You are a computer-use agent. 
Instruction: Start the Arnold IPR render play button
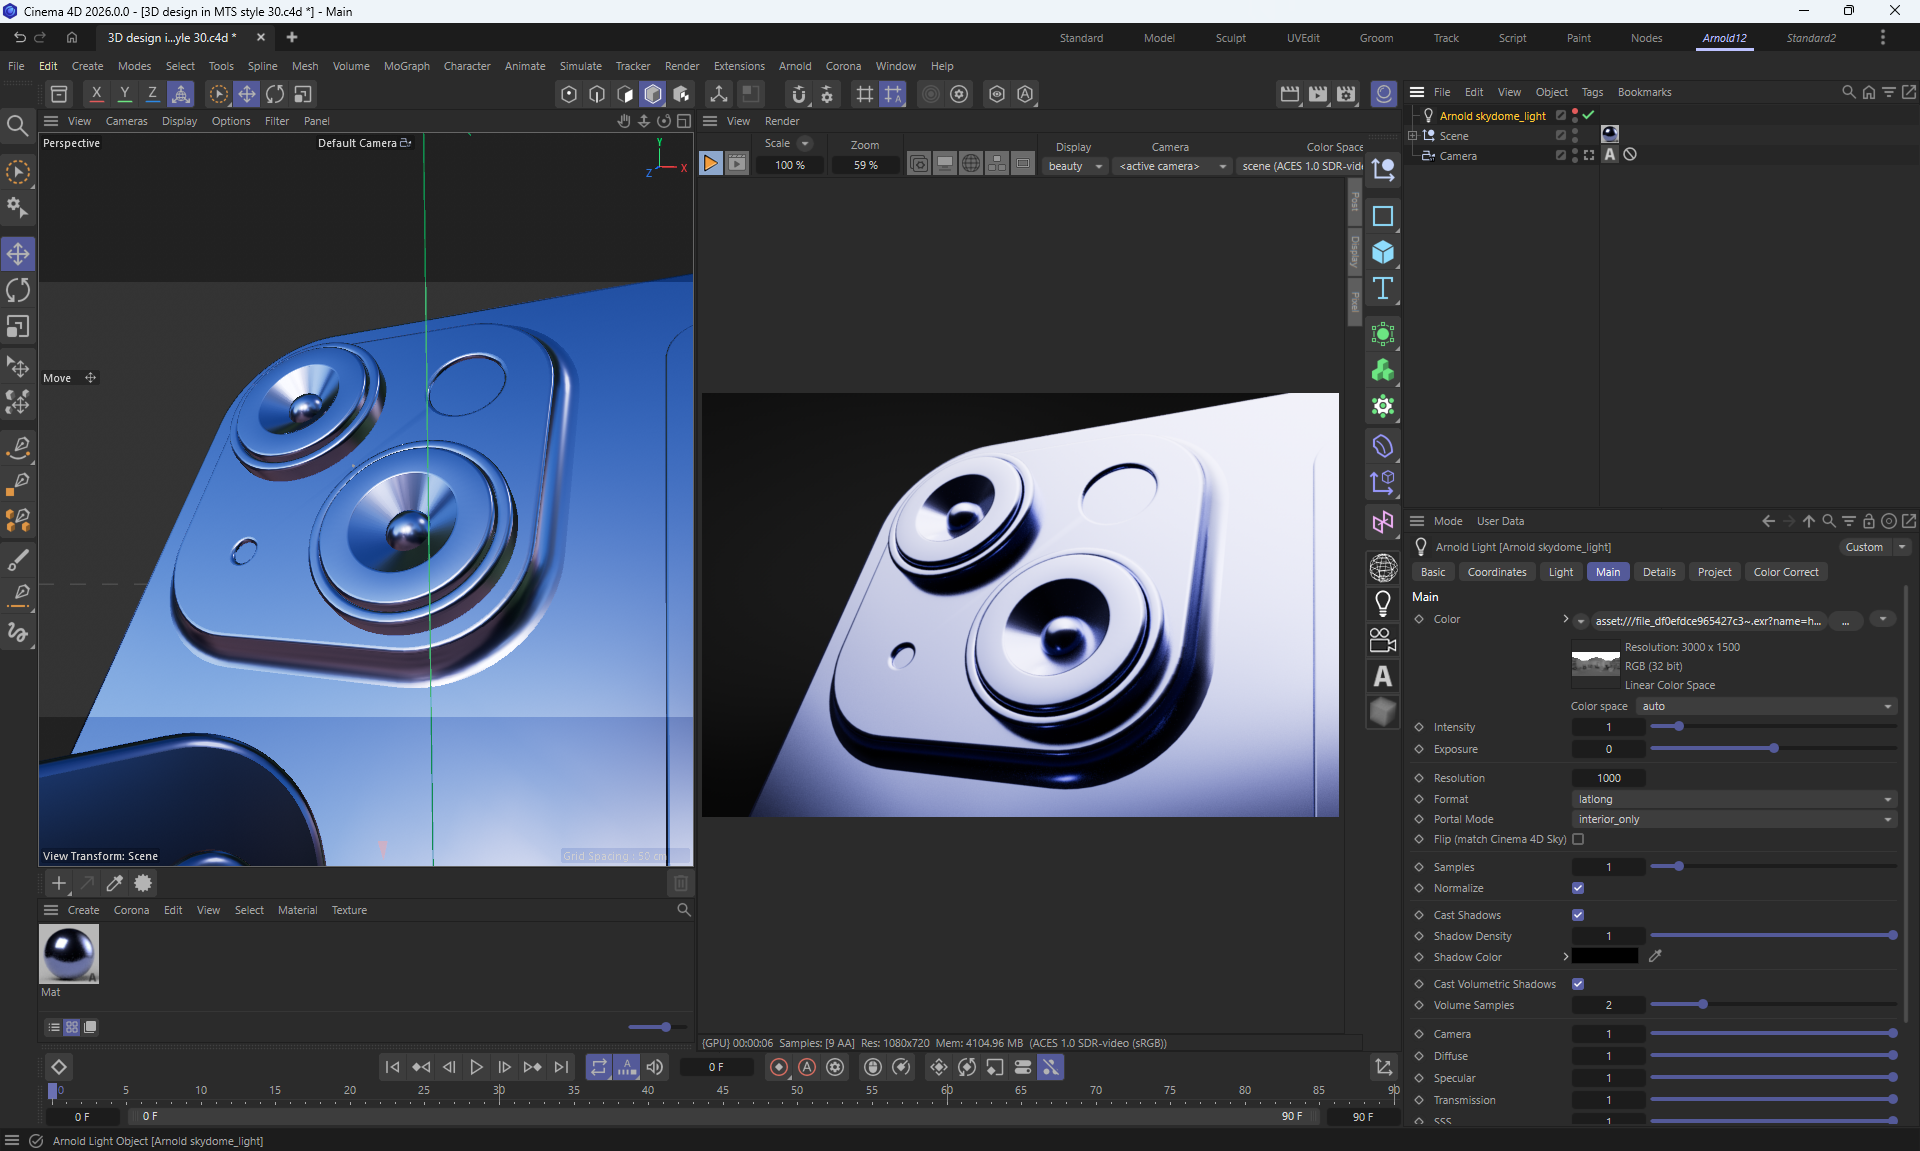(x=710, y=164)
